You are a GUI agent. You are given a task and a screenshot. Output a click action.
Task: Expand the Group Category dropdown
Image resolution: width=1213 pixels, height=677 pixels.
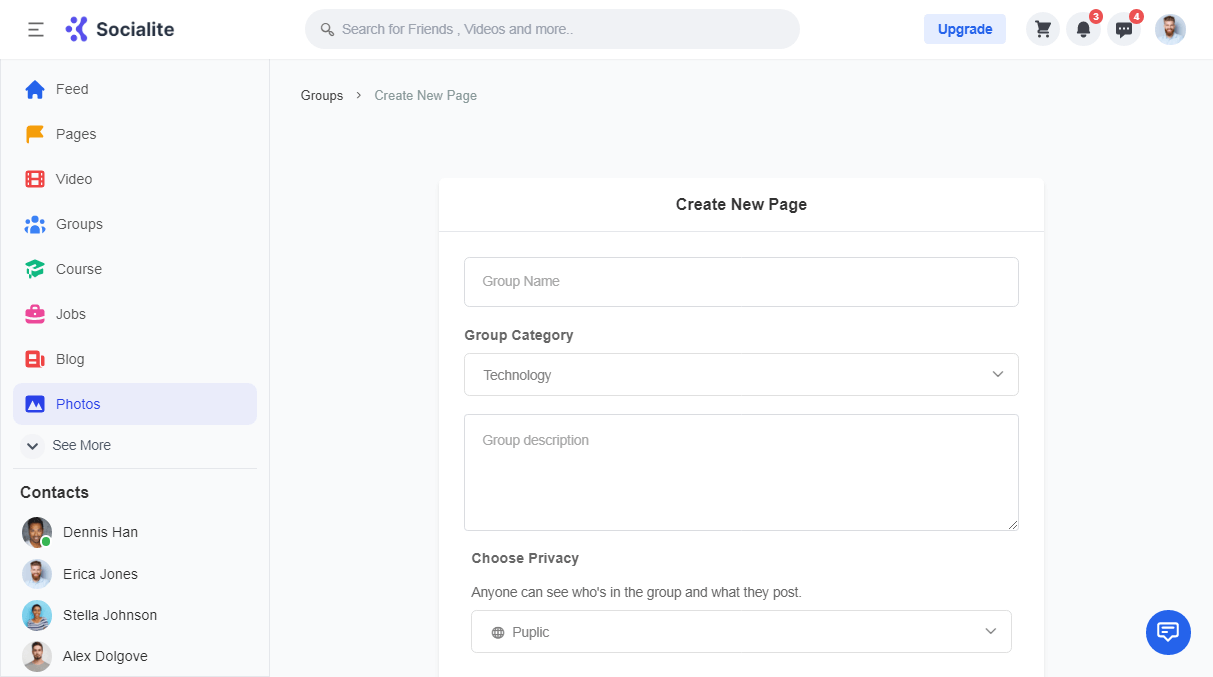(x=741, y=375)
